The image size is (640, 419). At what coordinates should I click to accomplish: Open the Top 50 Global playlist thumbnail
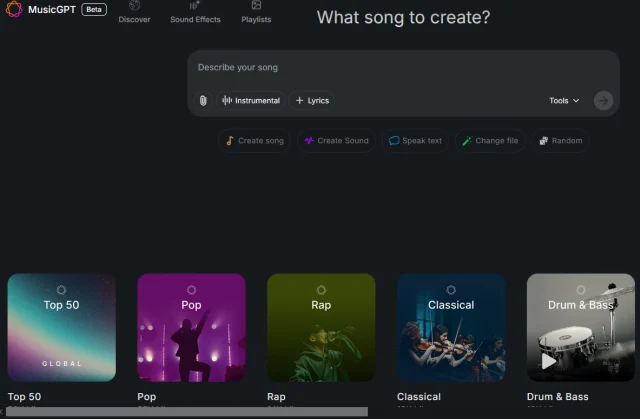tap(61, 327)
